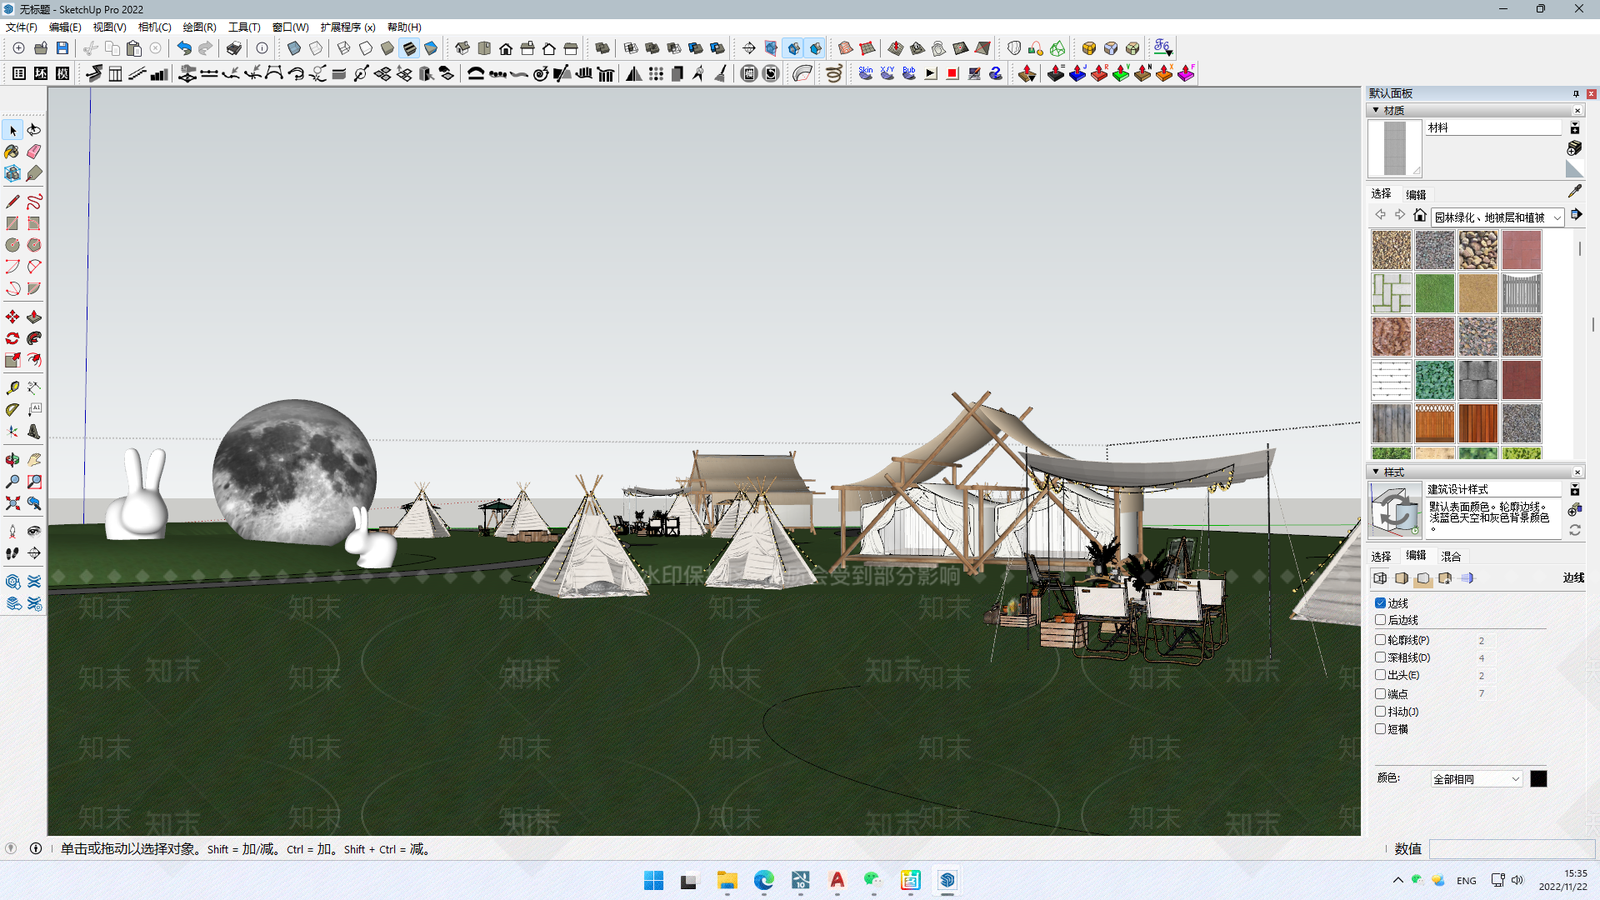
Task: Open Microsoft Edge from the taskbar
Action: tap(764, 880)
